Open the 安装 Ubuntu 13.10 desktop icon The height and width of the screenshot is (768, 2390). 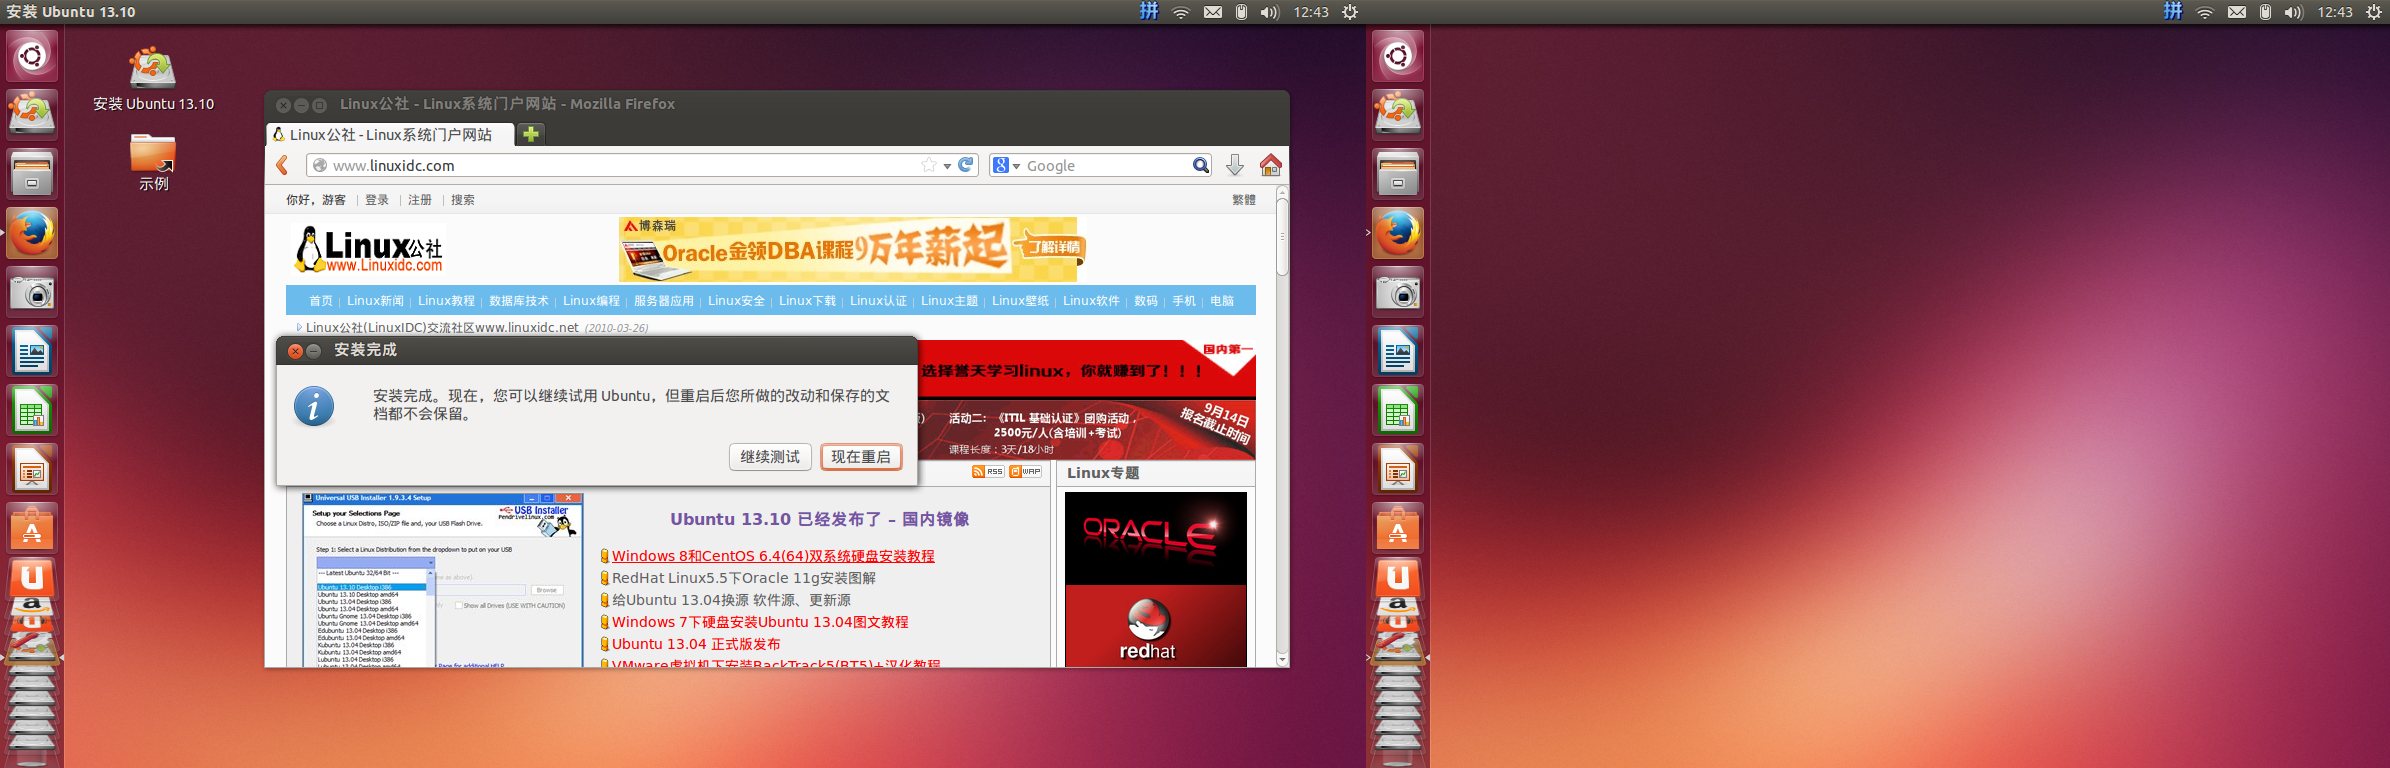click(x=153, y=78)
